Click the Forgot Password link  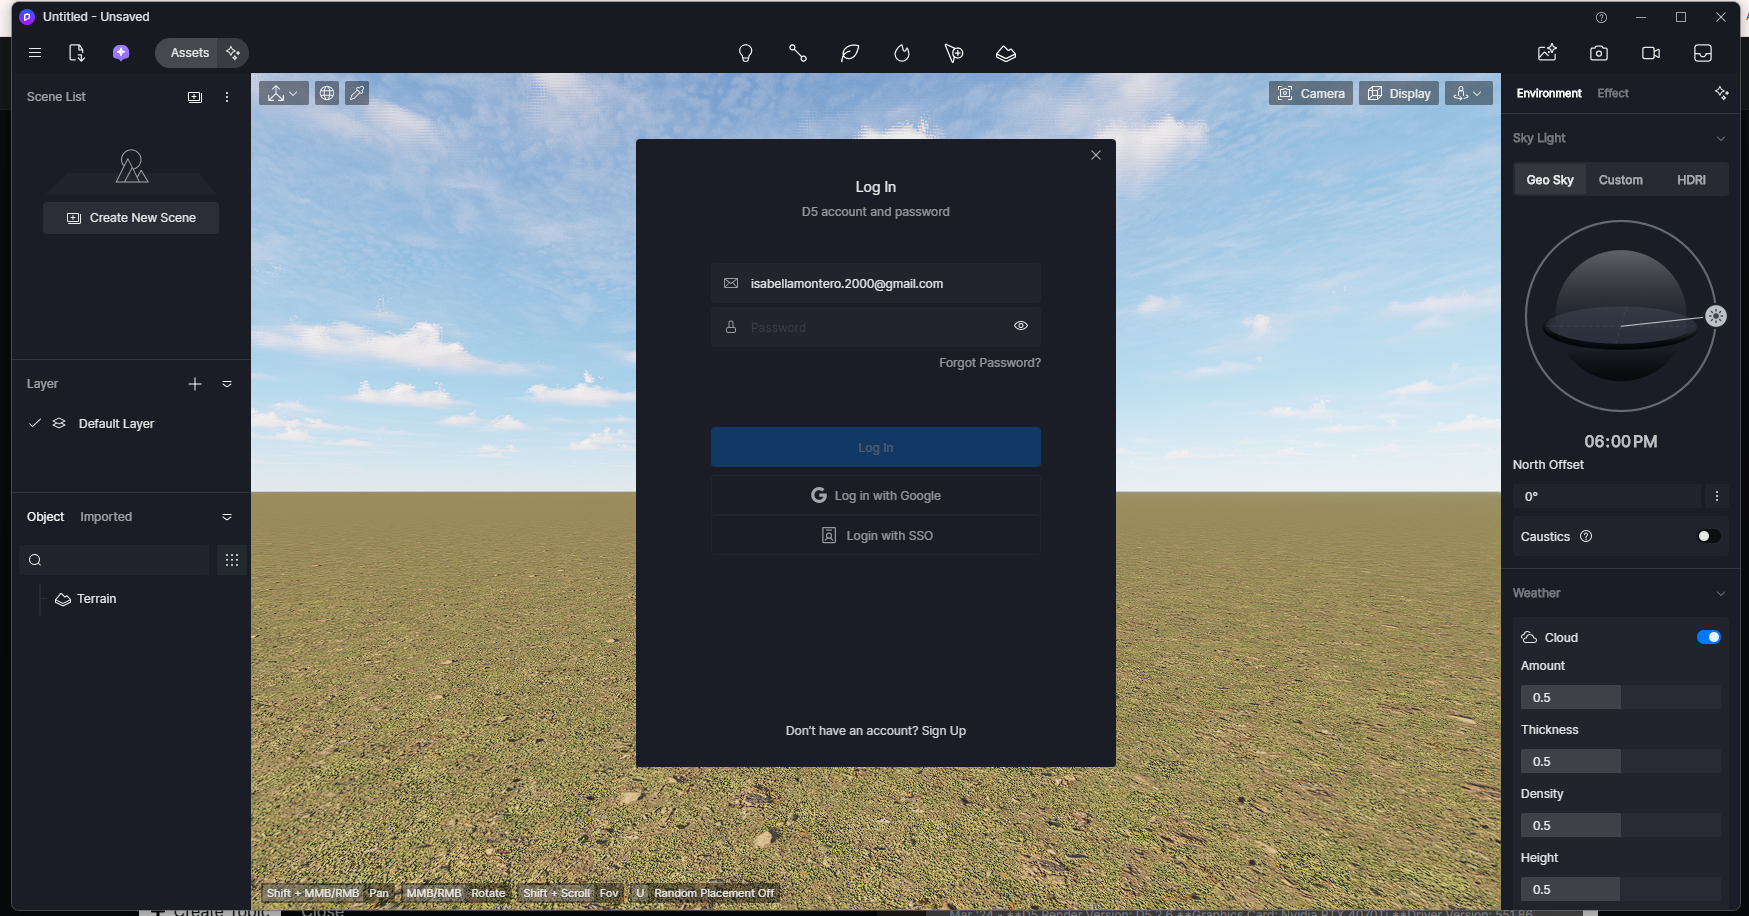coord(989,363)
